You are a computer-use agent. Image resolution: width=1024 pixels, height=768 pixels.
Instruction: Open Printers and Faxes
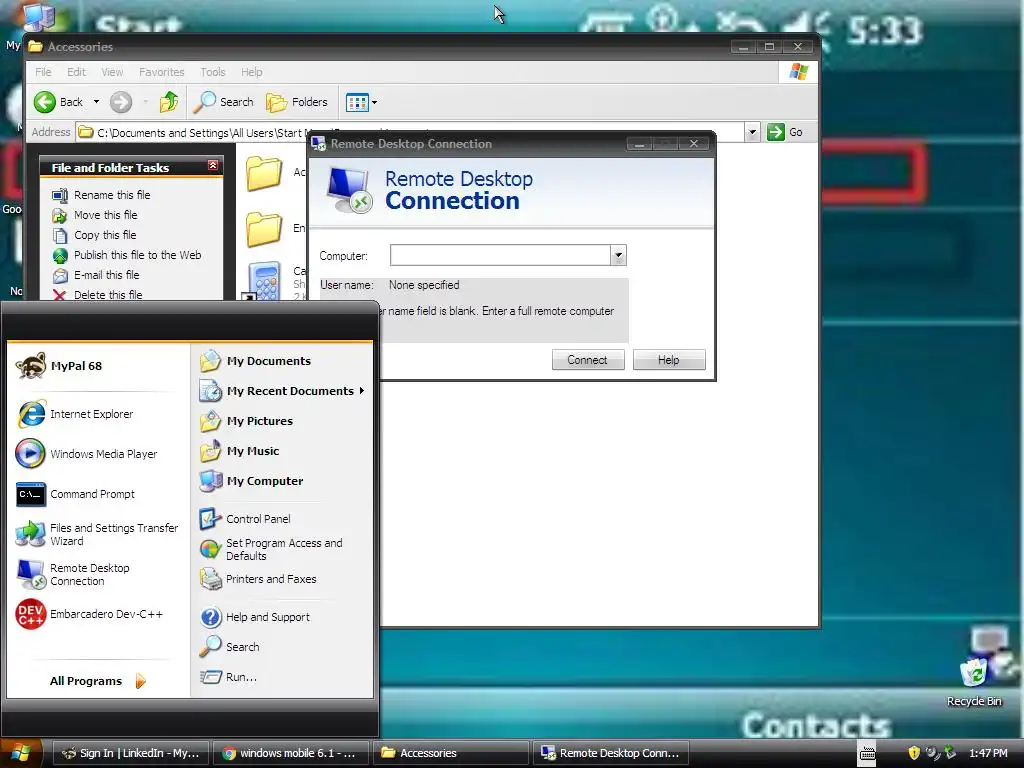258,579
